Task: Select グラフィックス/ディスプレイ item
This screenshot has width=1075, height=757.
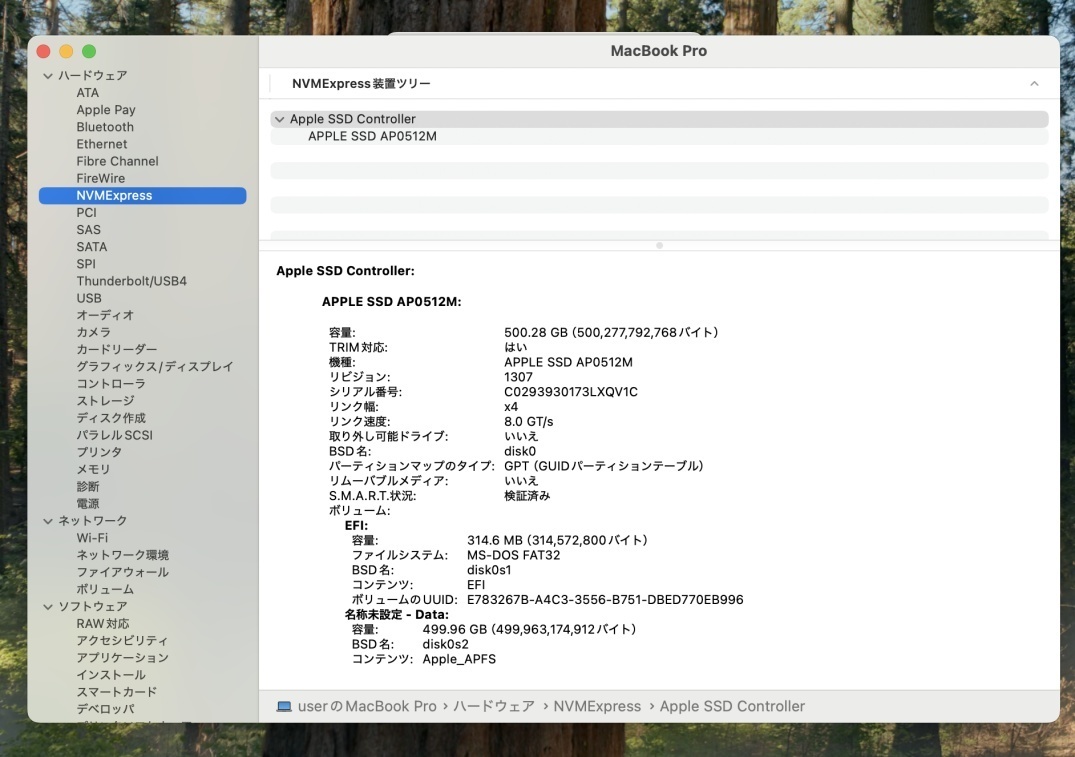Action: (155, 367)
